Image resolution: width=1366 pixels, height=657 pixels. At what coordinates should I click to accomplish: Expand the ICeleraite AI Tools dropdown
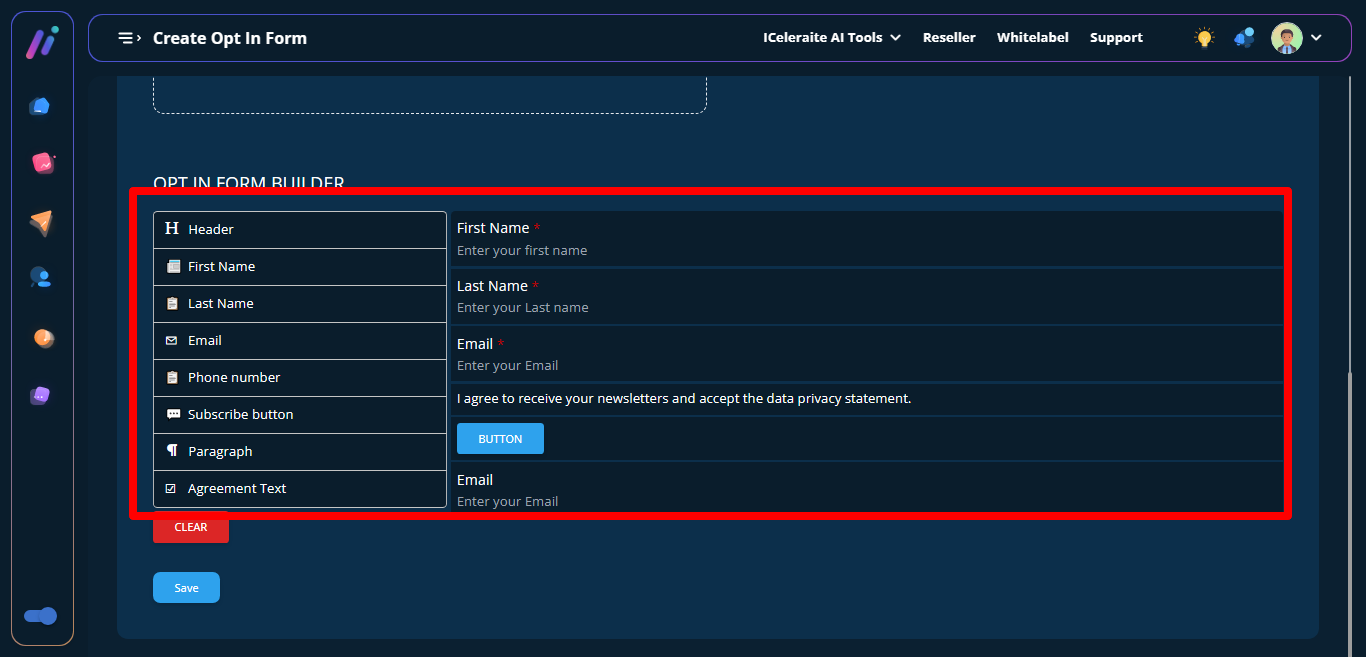(x=831, y=38)
